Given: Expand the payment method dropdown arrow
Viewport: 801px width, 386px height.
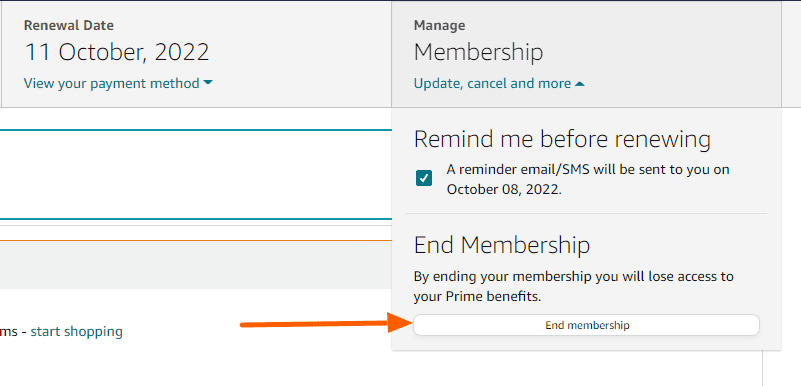Looking at the screenshot, I should tap(208, 83).
